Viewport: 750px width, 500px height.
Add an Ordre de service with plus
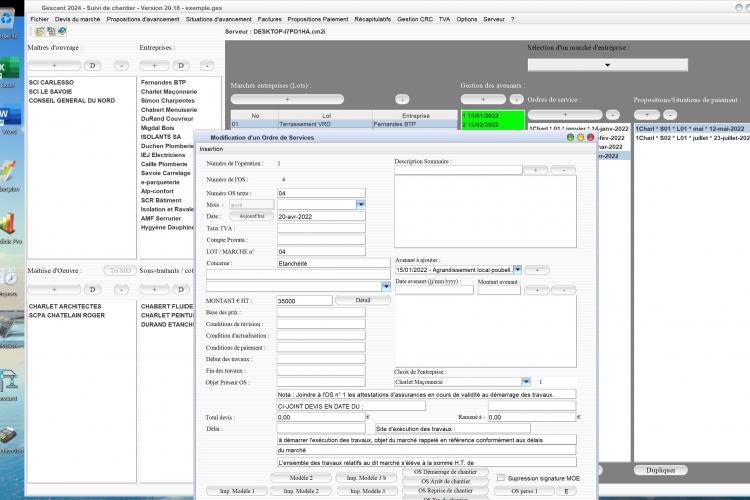pos(565,115)
